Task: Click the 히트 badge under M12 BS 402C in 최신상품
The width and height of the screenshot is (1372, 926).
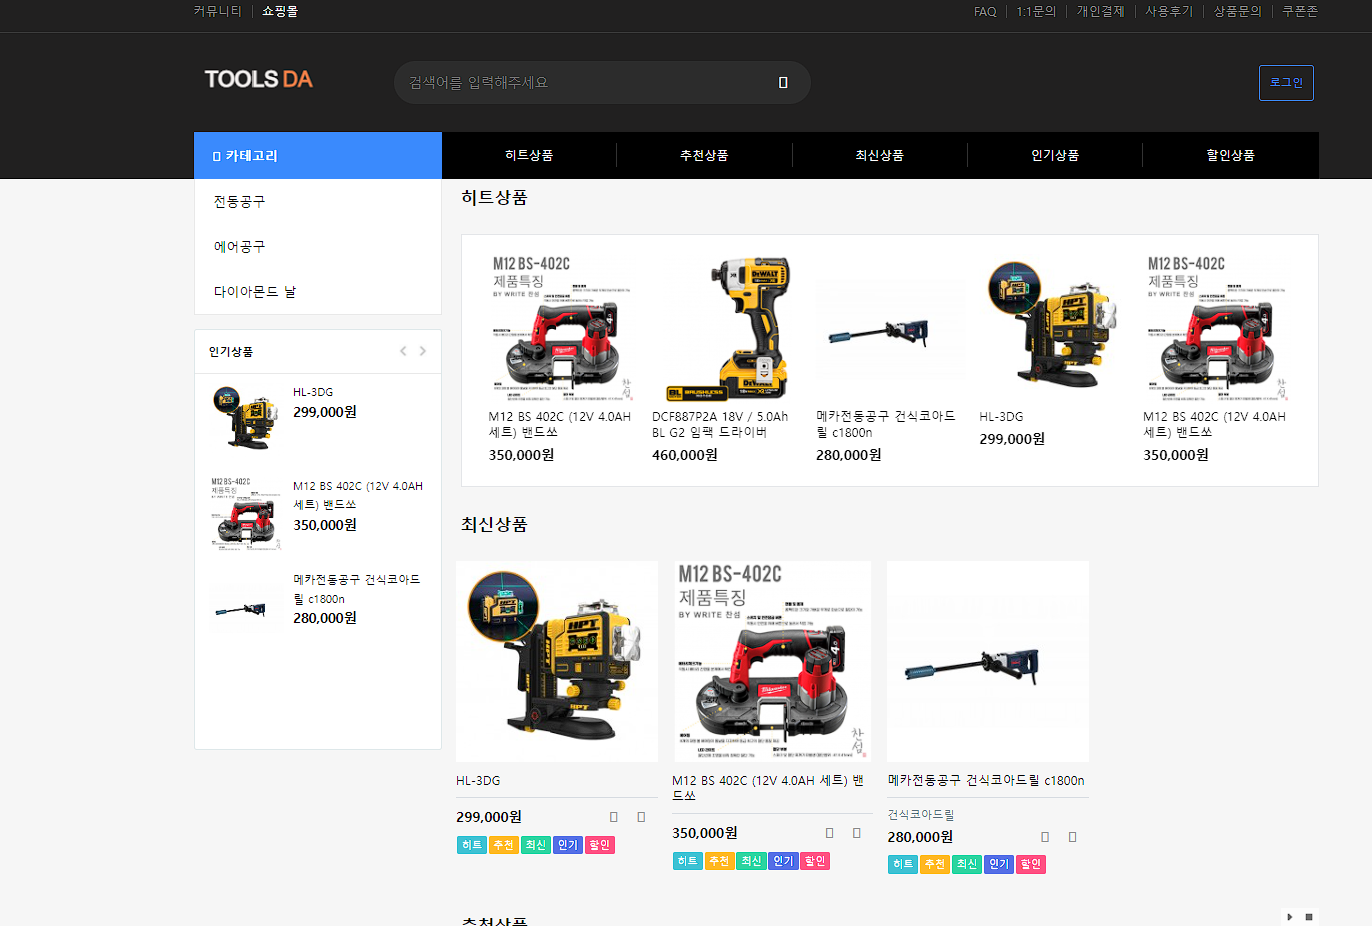Action: click(688, 861)
